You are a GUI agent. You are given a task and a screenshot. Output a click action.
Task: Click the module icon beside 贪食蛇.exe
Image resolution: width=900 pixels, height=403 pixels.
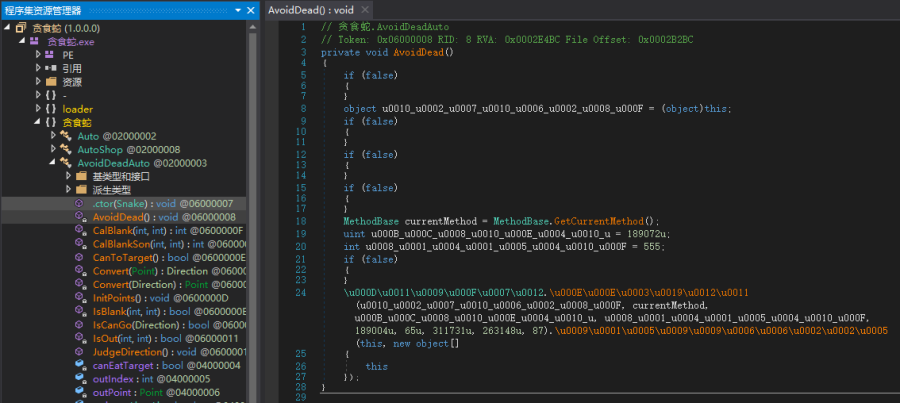(x=35, y=41)
